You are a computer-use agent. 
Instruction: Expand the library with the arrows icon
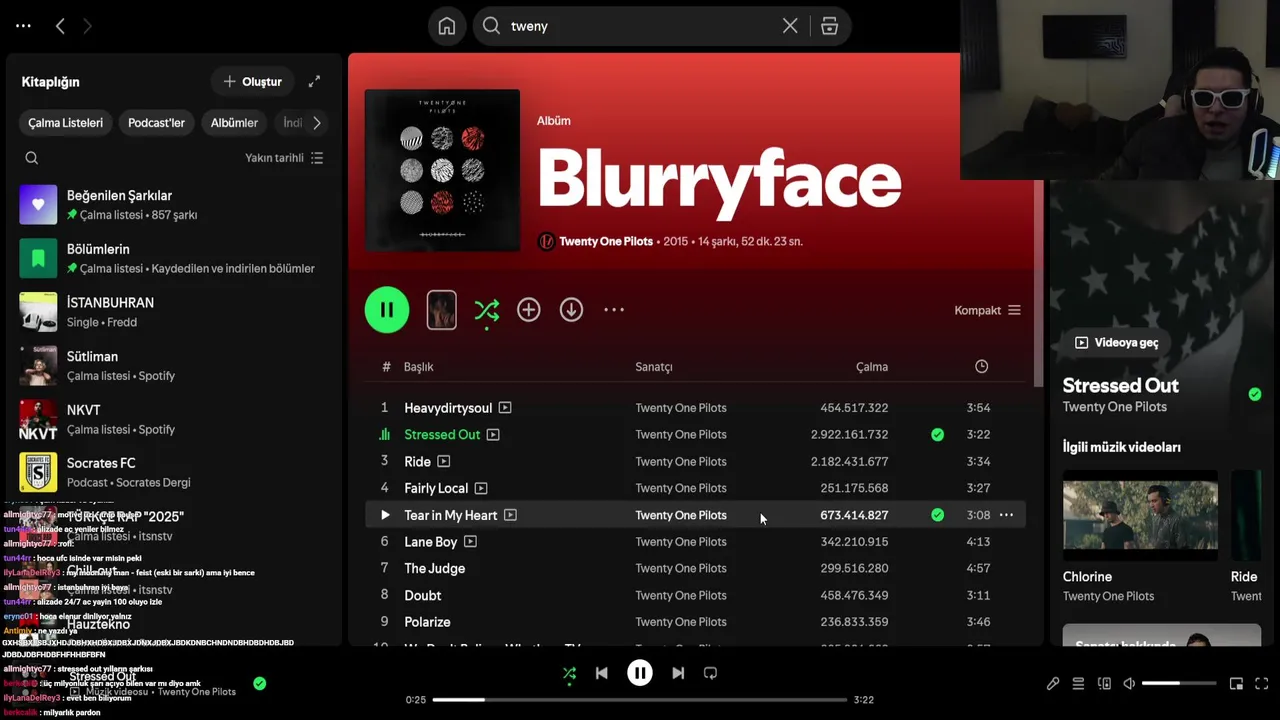pos(314,82)
